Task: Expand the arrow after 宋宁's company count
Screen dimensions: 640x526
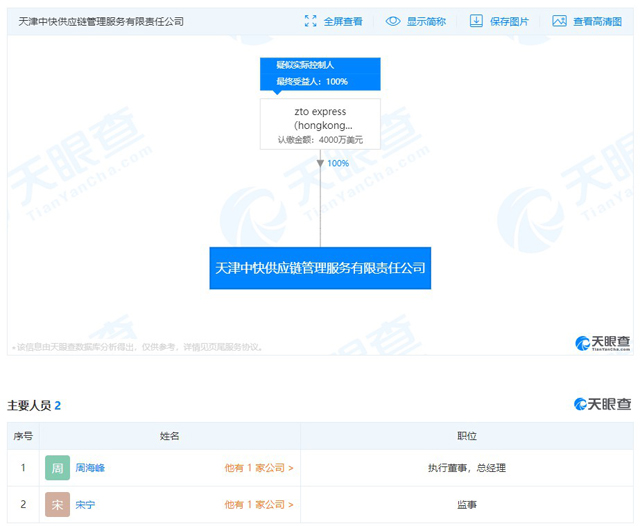Action: (x=291, y=505)
